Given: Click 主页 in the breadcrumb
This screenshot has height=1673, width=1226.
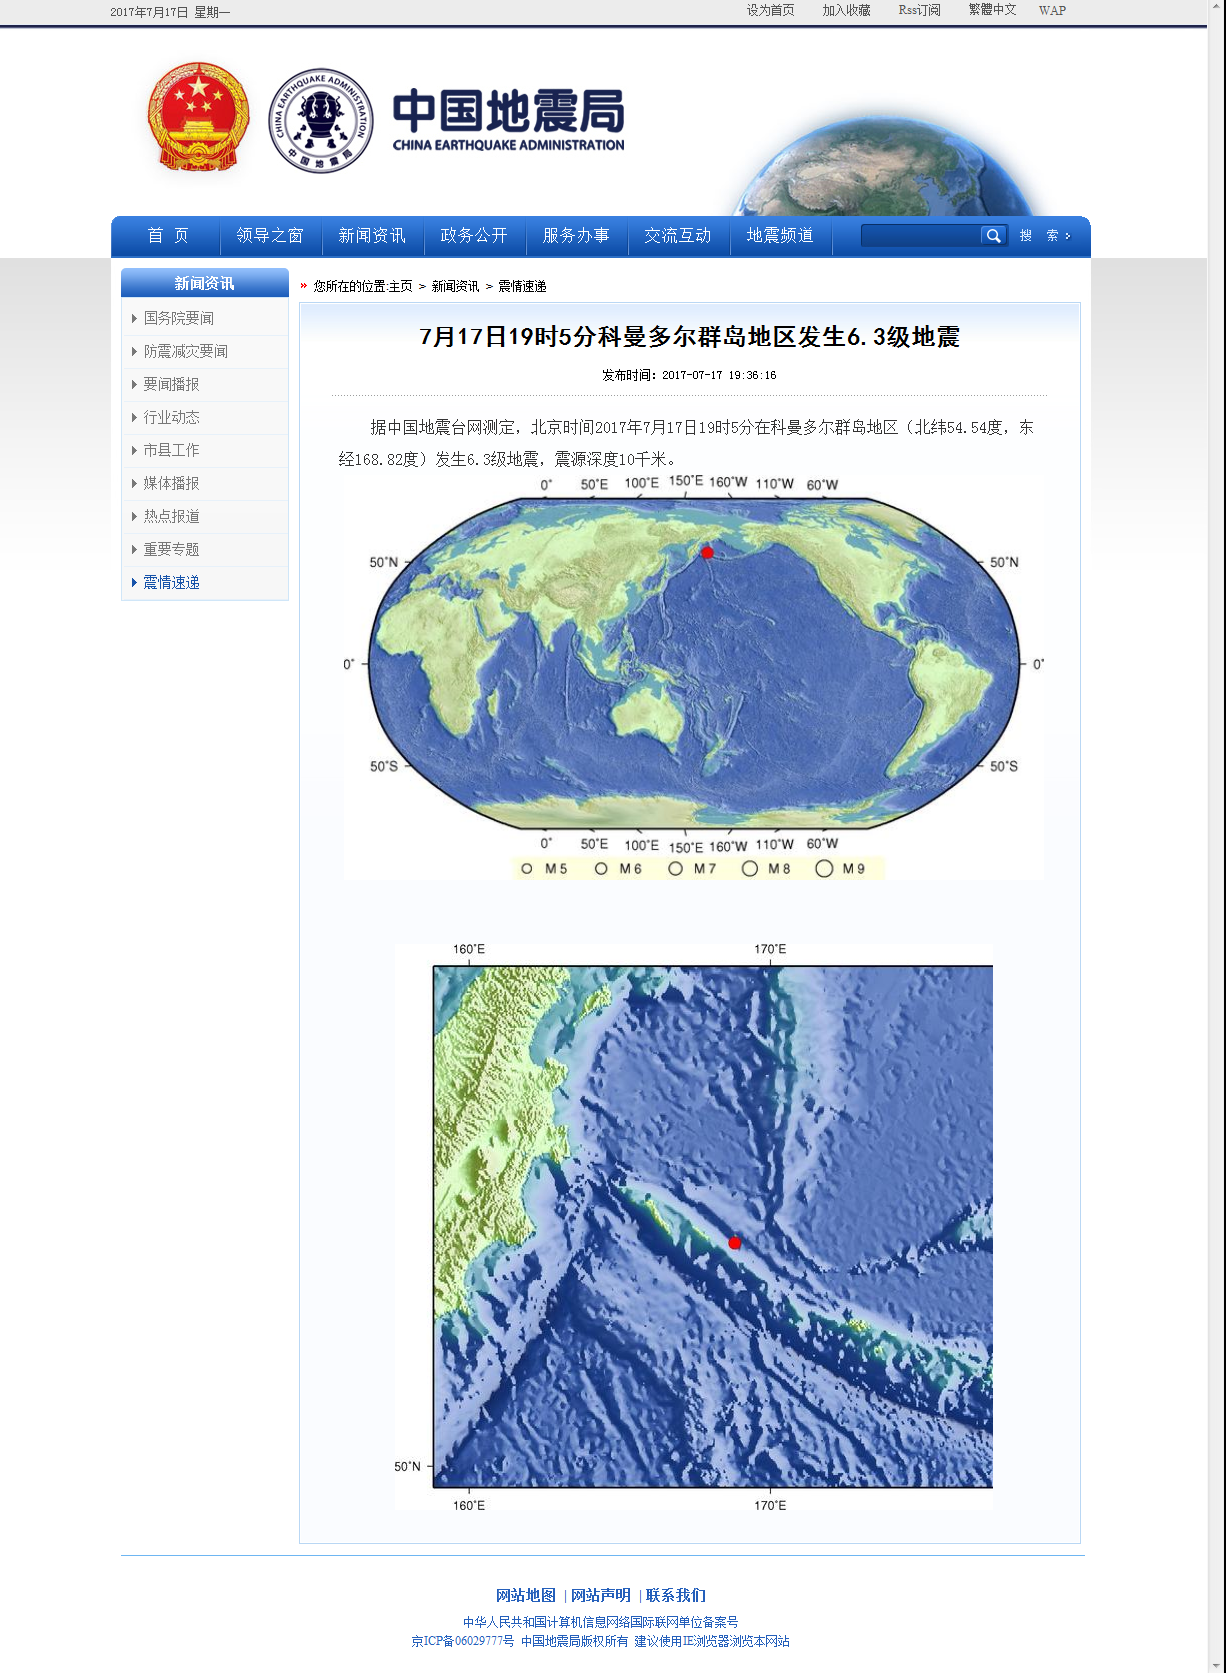Looking at the screenshot, I should tap(400, 286).
